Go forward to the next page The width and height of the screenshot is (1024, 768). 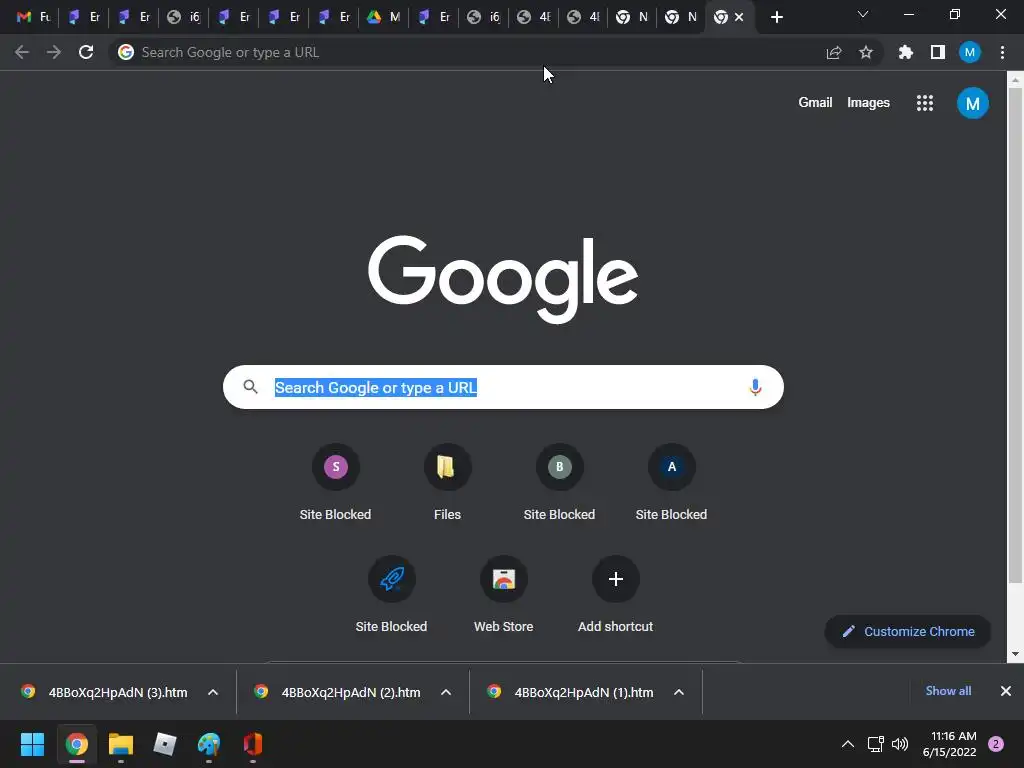pyautogui.click(x=54, y=52)
